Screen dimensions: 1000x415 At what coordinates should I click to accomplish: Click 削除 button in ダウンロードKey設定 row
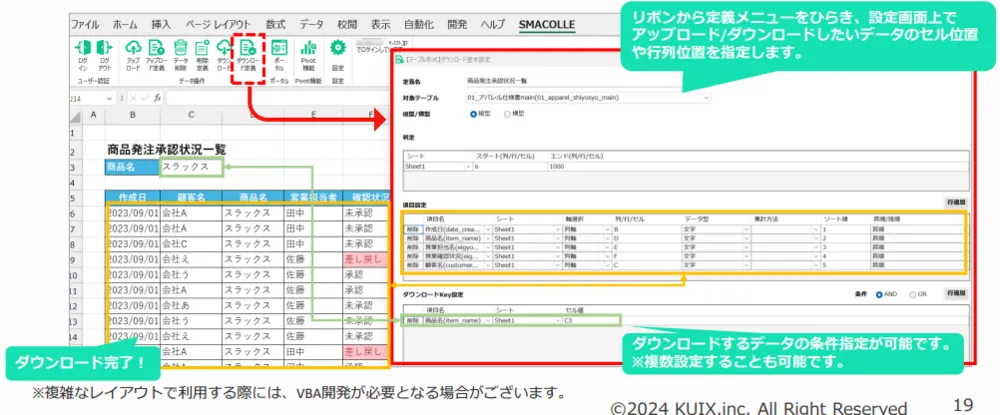[x=412, y=321]
